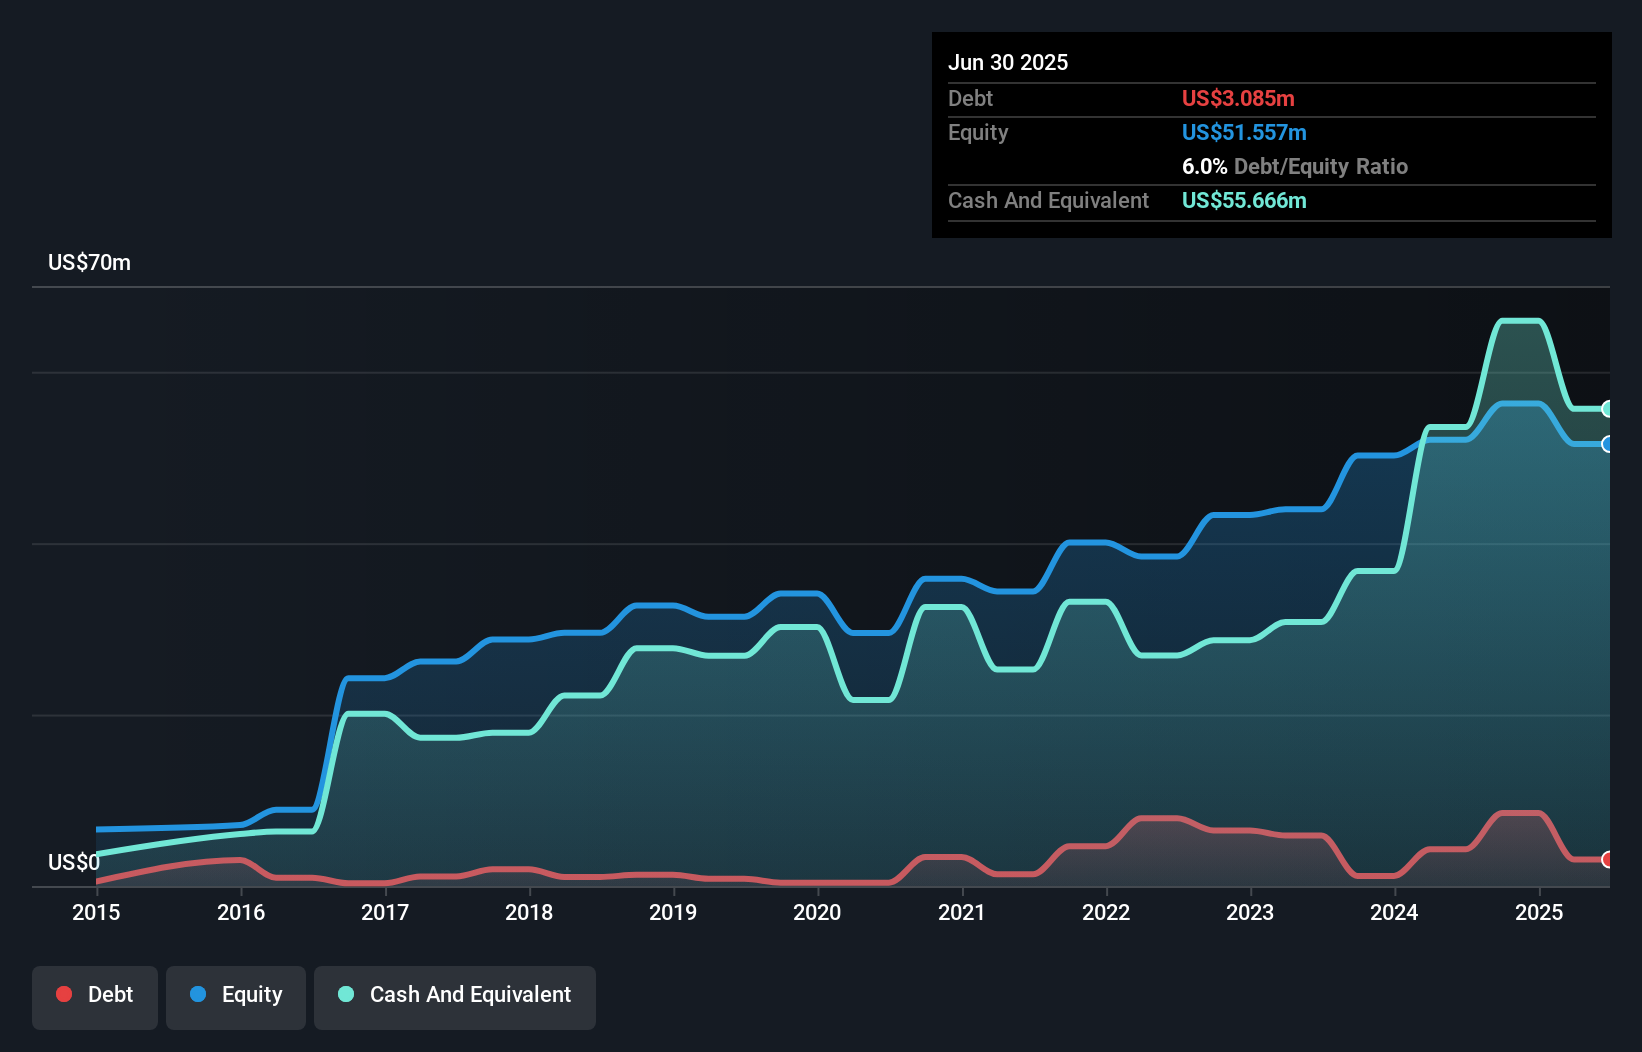This screenshot has height=1052, width=1642.
Task: Click the teal Cash endpoint marker on chart
Action: click(x=1607, y=409)
